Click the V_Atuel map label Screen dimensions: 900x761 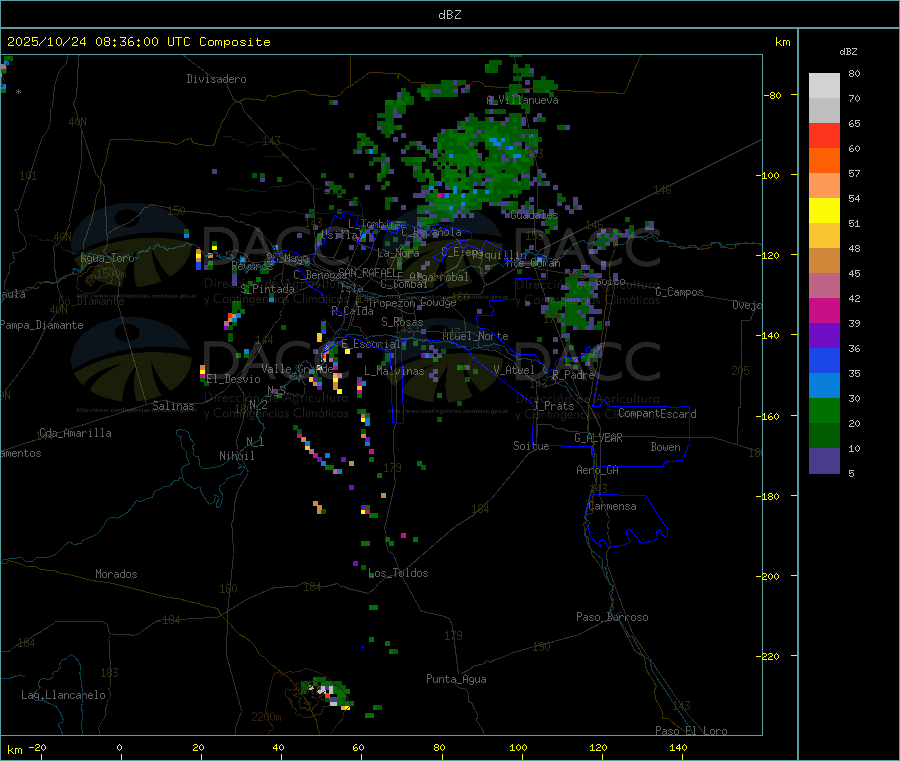point(514,370)
